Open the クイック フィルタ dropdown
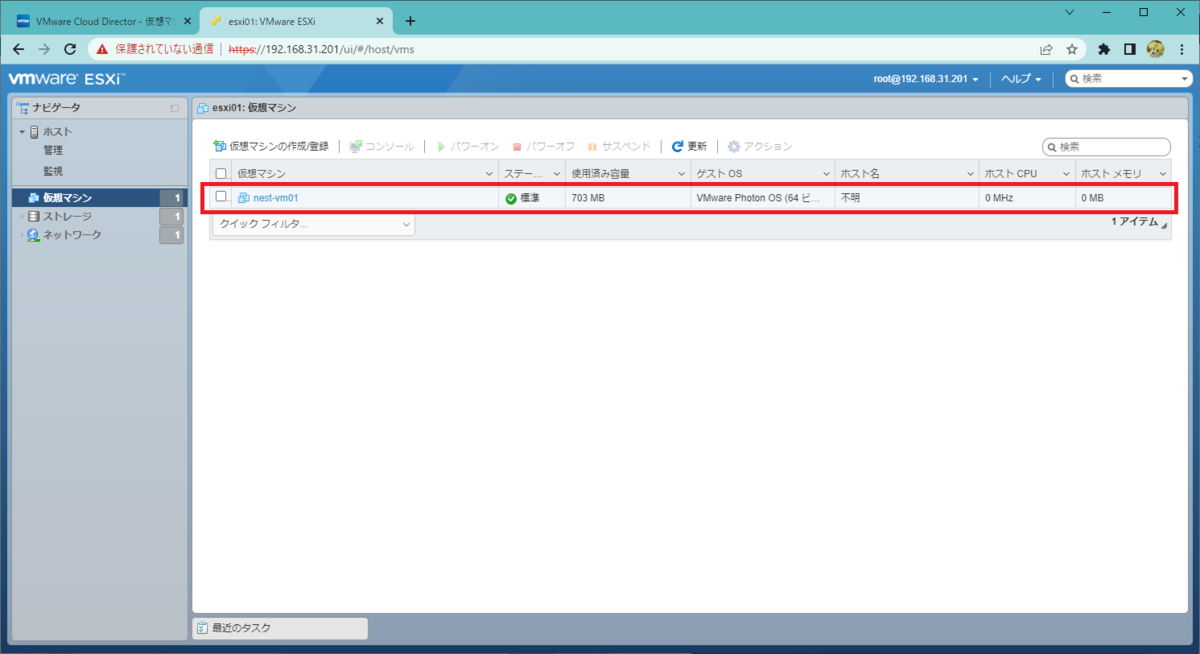 (x=313, y=224)
